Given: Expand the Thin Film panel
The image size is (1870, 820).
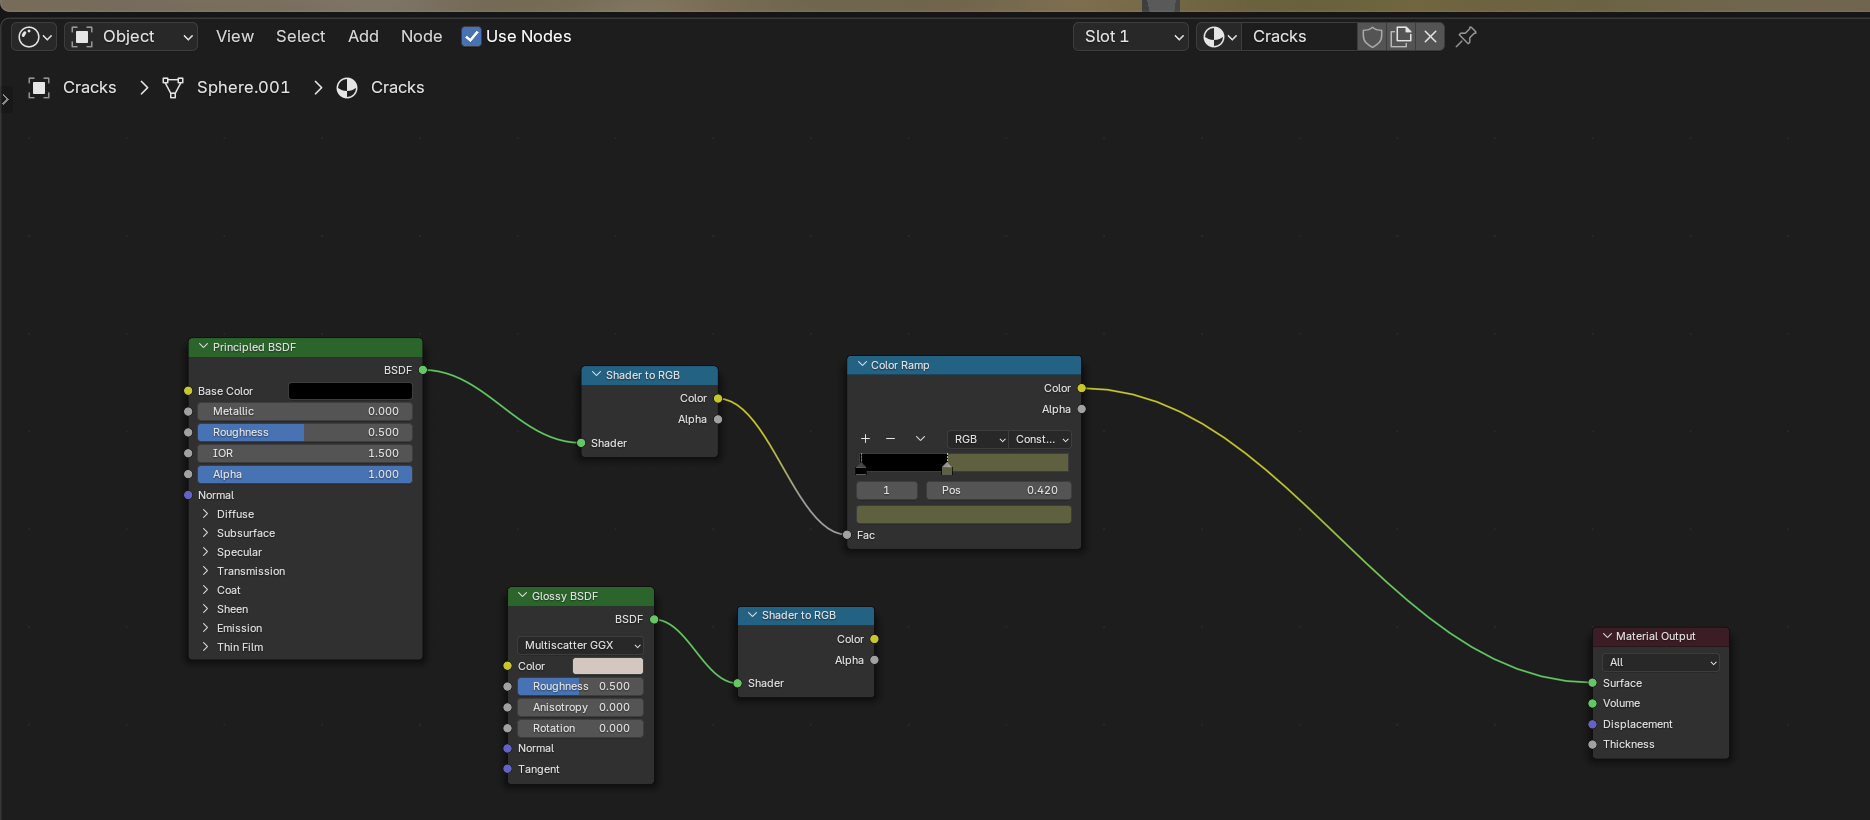Looking at the screenshot, I should (x=206, y=647).
